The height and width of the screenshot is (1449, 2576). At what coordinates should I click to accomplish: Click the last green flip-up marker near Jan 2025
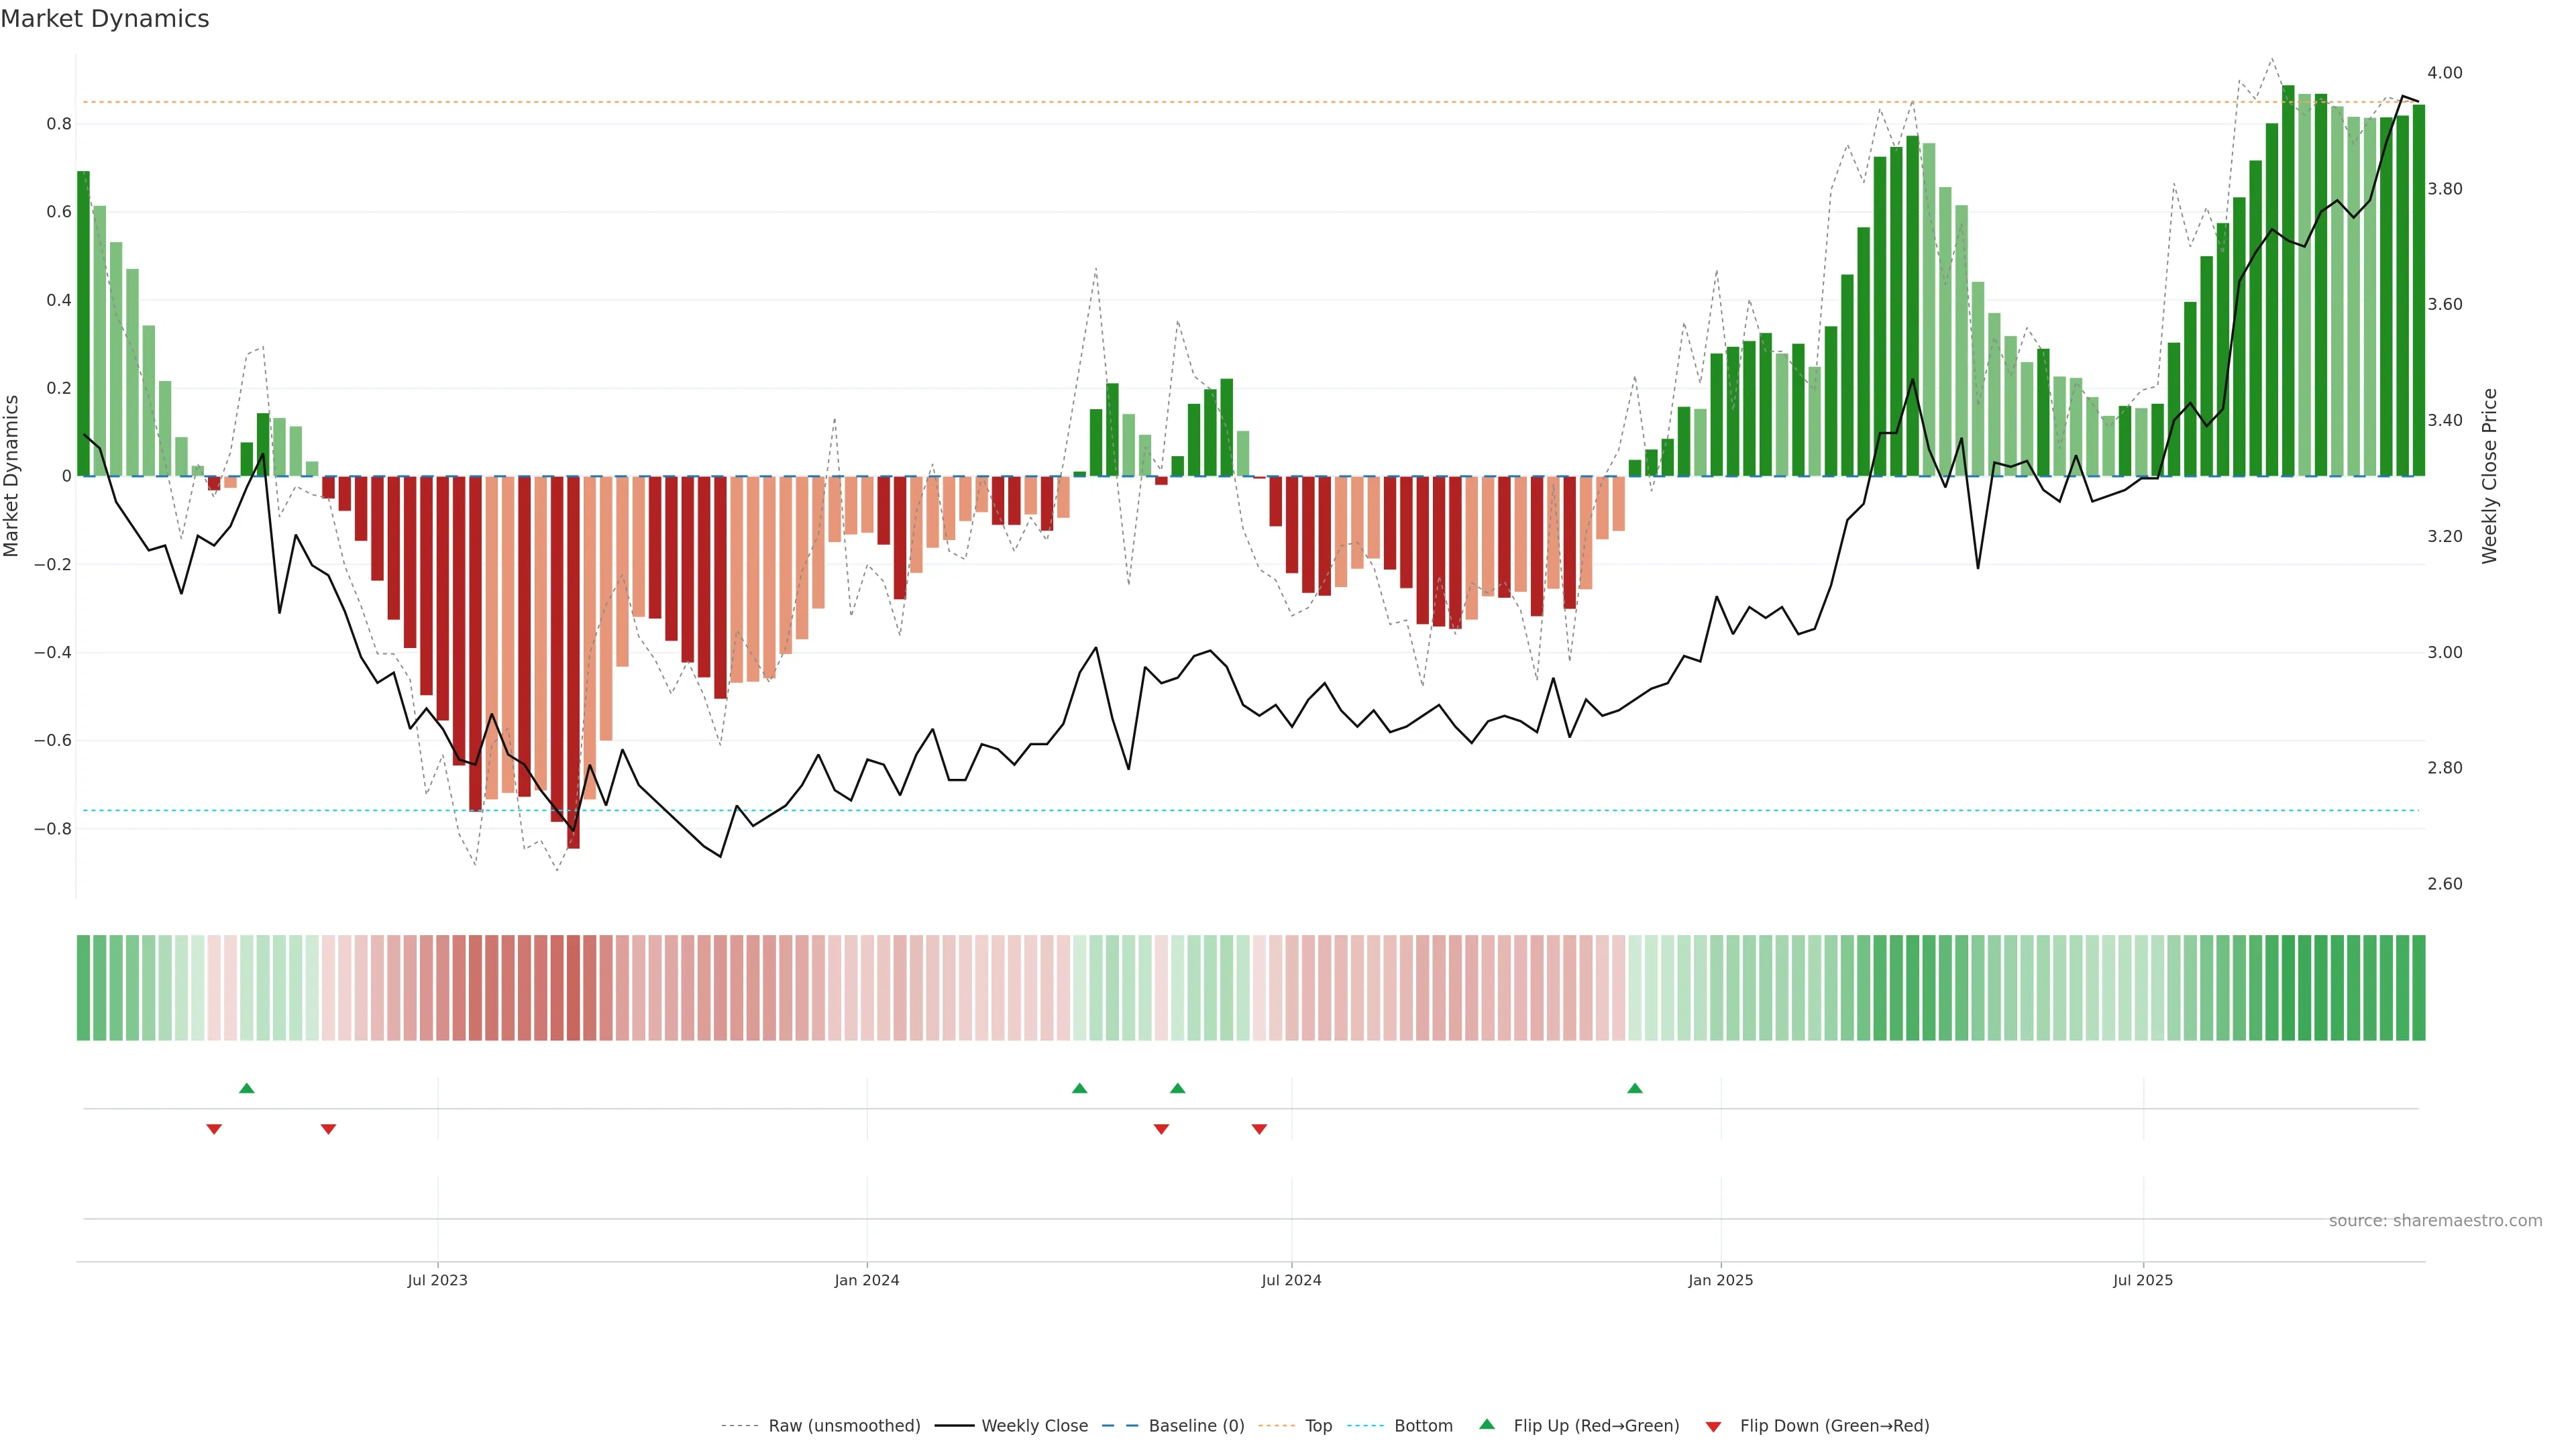coord(1635,1088)
